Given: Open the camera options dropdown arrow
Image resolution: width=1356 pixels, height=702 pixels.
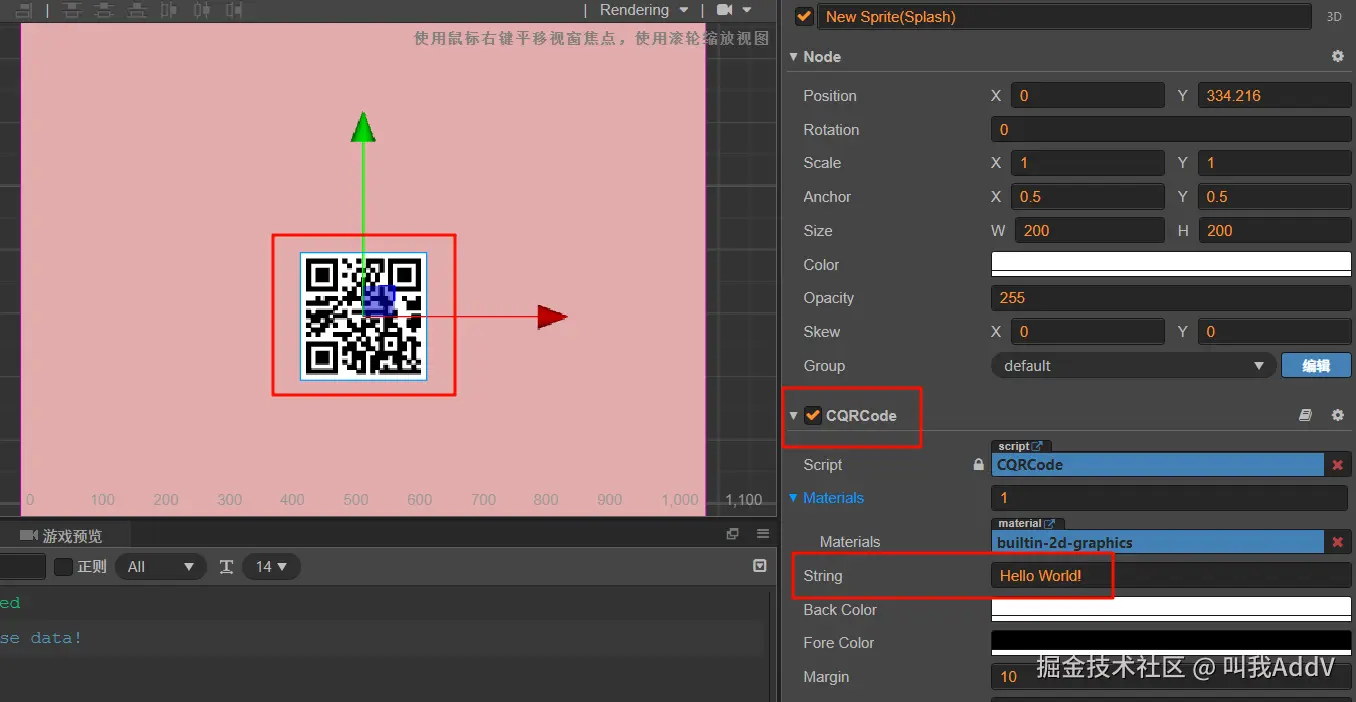Looking at the screenshot, I should click(x=746, y=10).
